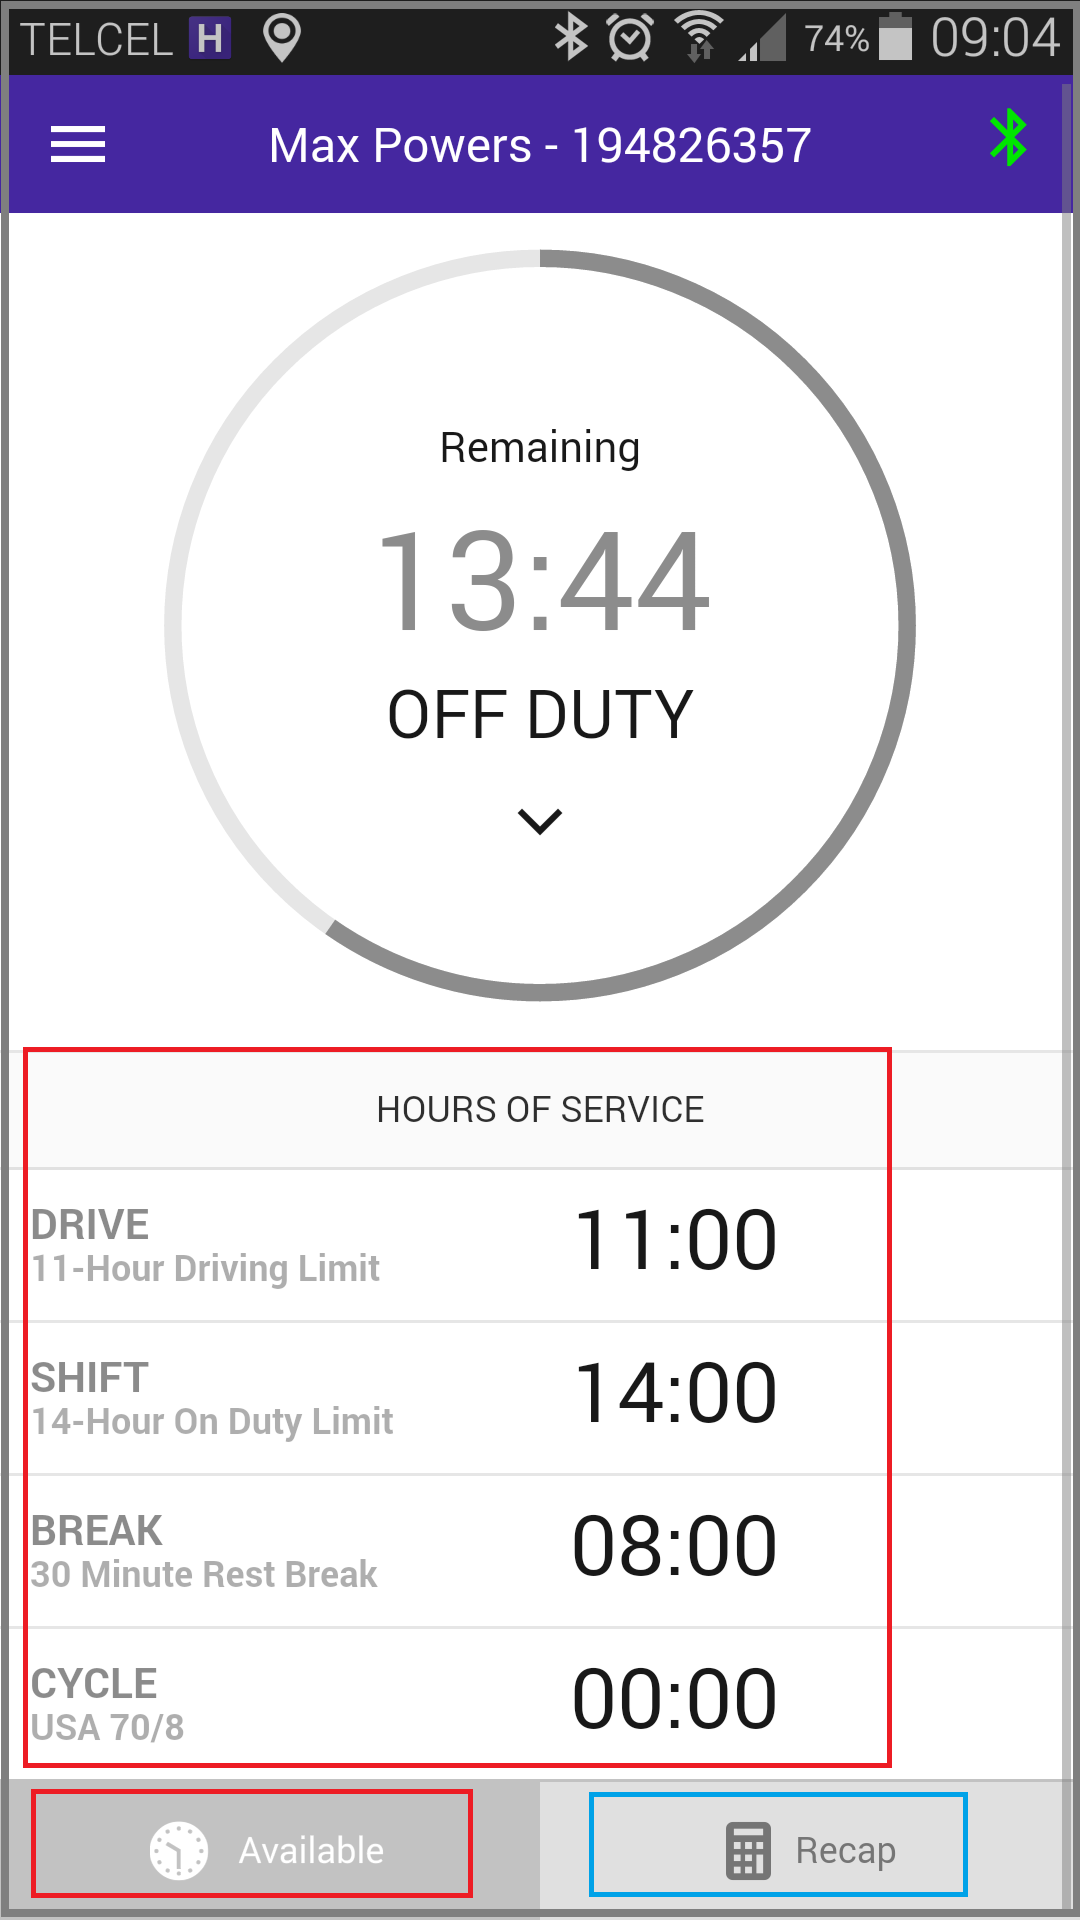This screenshot has height=1920, width=1080.
Task: Select the BREAK 30 Minute Rest row
Action: 540,1551
